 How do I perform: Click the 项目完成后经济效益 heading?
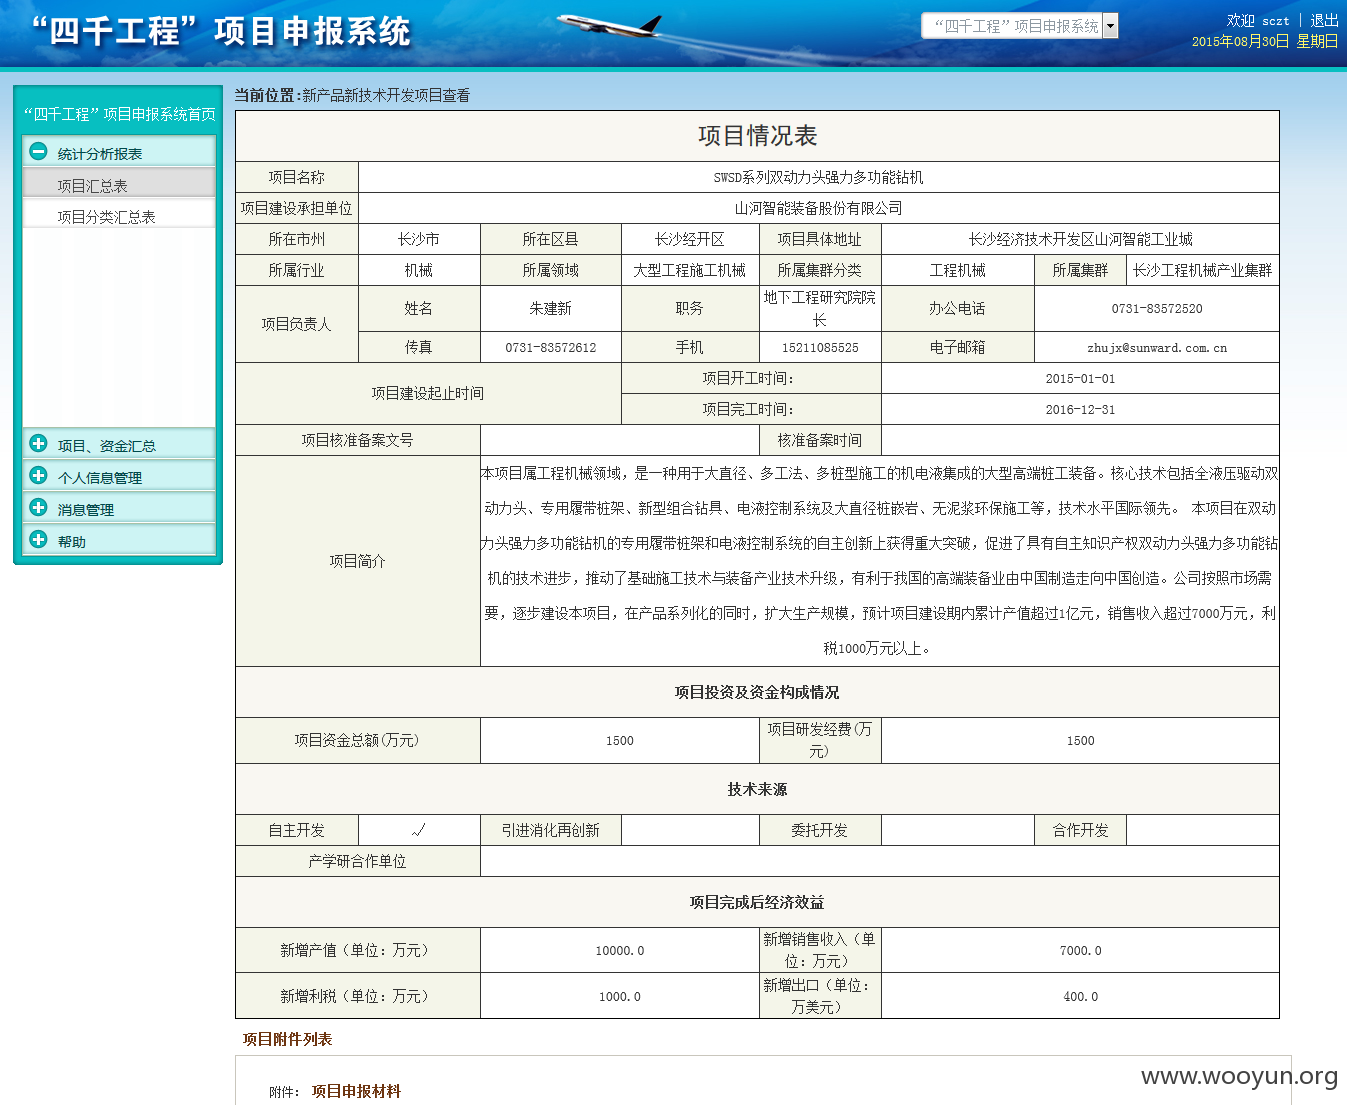(757, 902)
